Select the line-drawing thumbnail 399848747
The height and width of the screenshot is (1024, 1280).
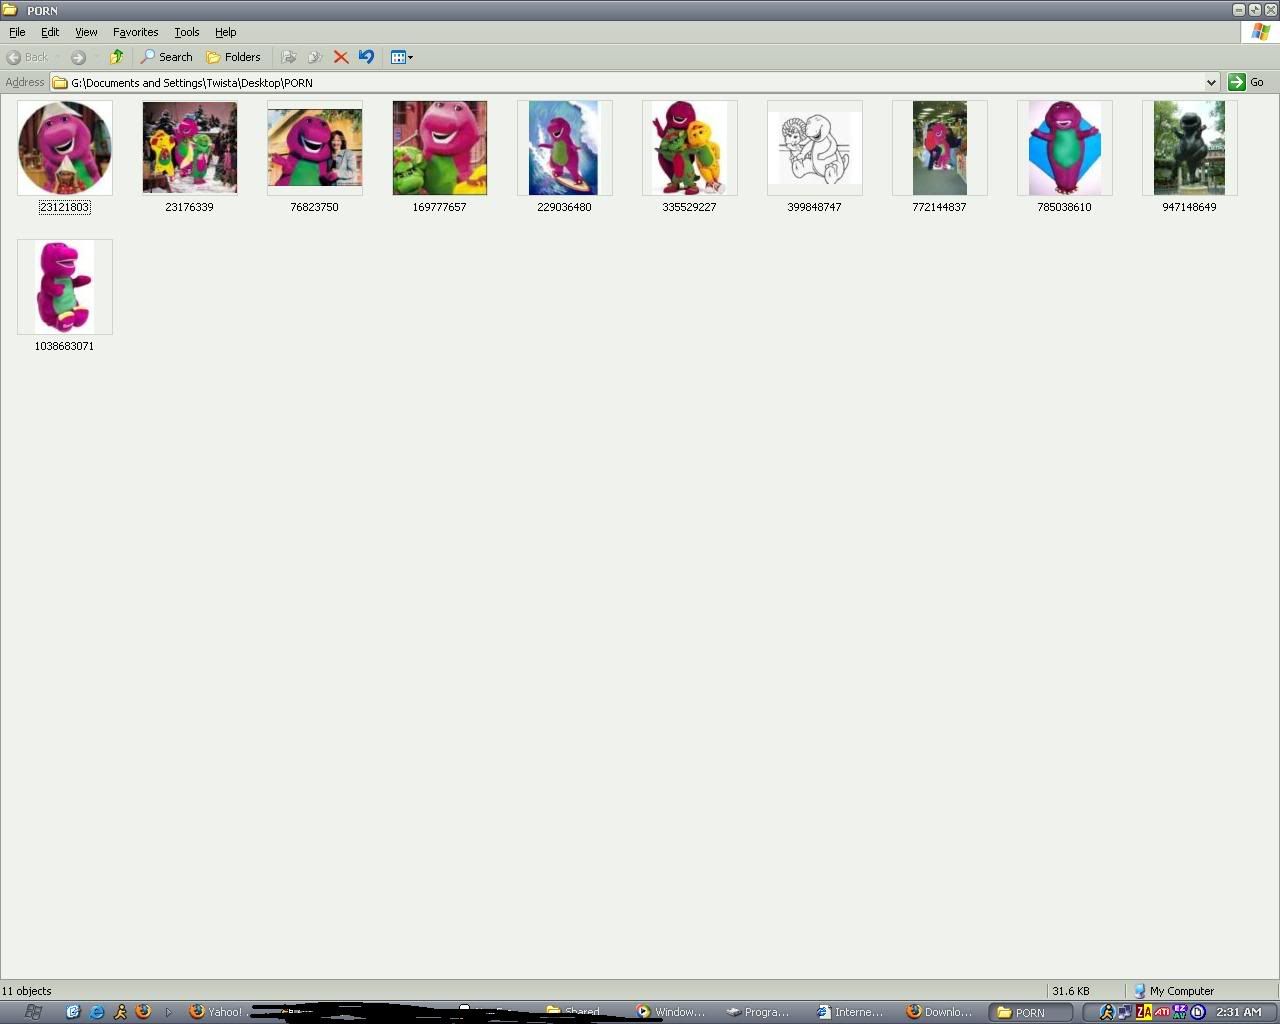click(x=814, y=147)
